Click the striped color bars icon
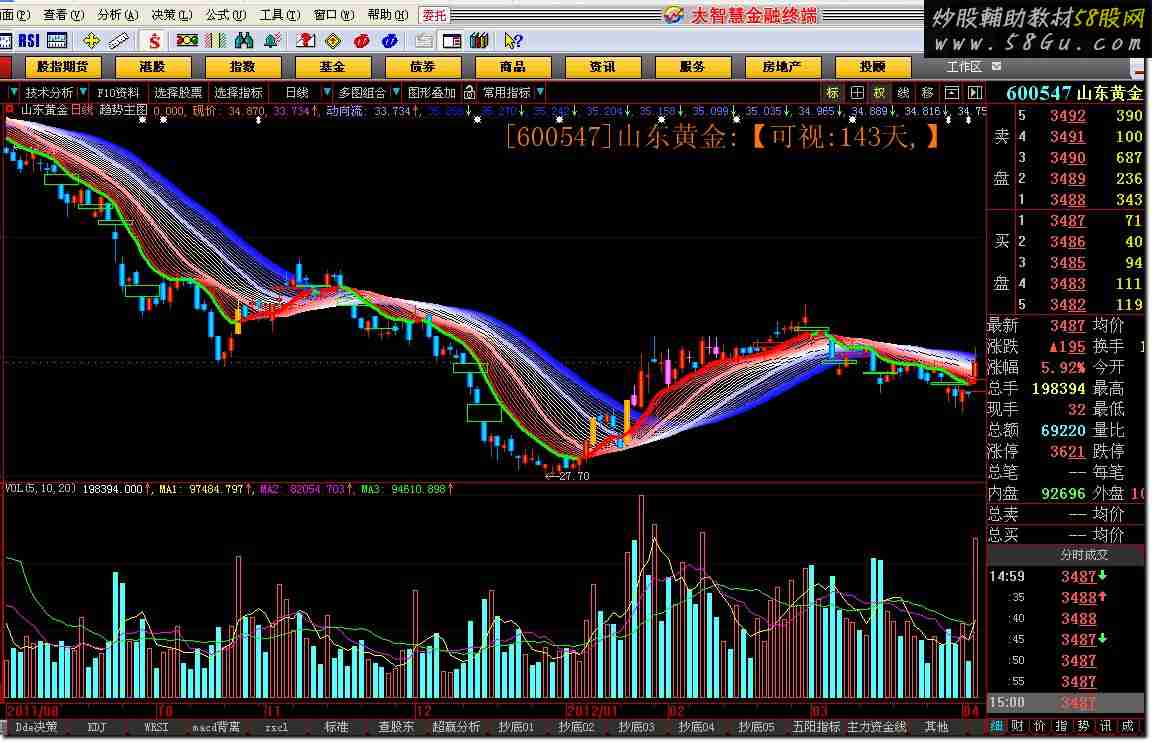Viewport: 1152px width, 742px height. [x=215, y=40]
